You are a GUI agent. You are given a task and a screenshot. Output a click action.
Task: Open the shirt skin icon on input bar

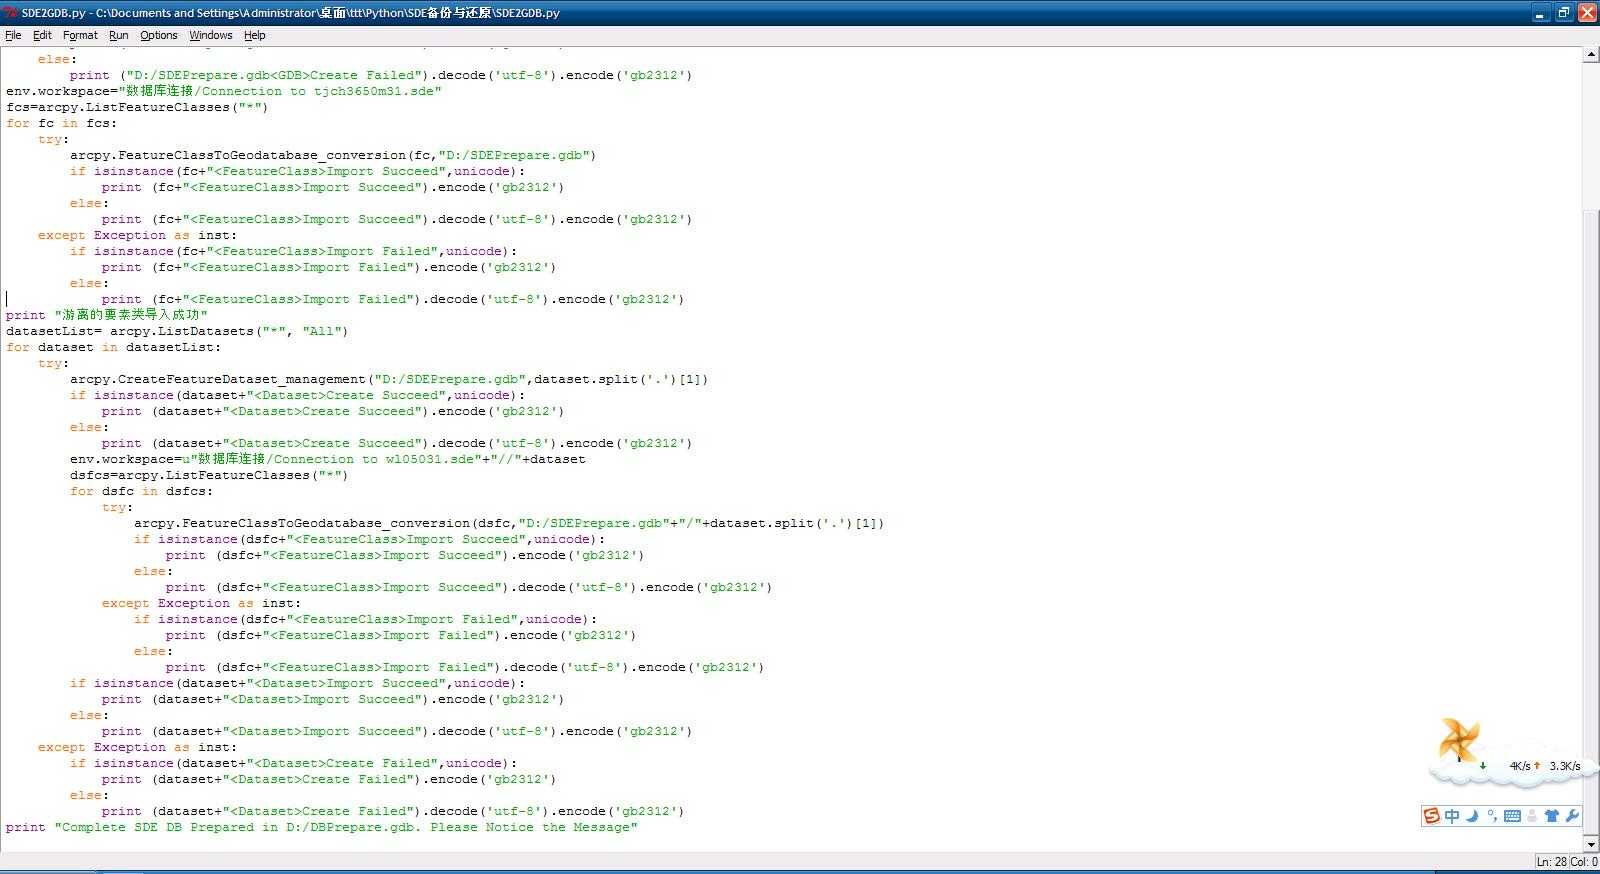point(1552,816)
